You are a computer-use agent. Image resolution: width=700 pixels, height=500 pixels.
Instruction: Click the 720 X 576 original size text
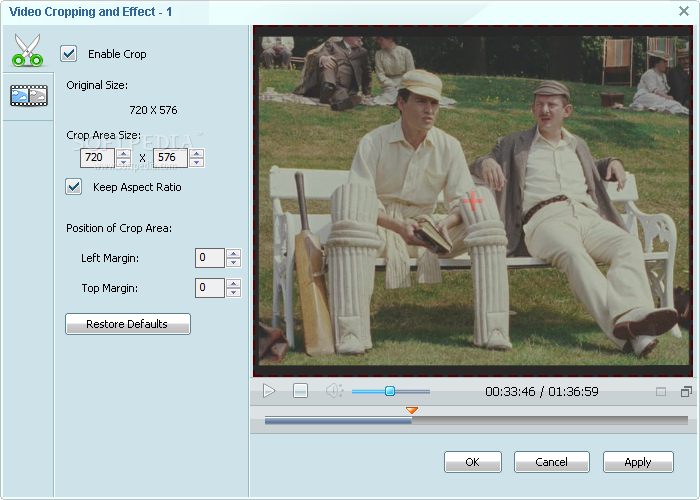pos(153,110)
